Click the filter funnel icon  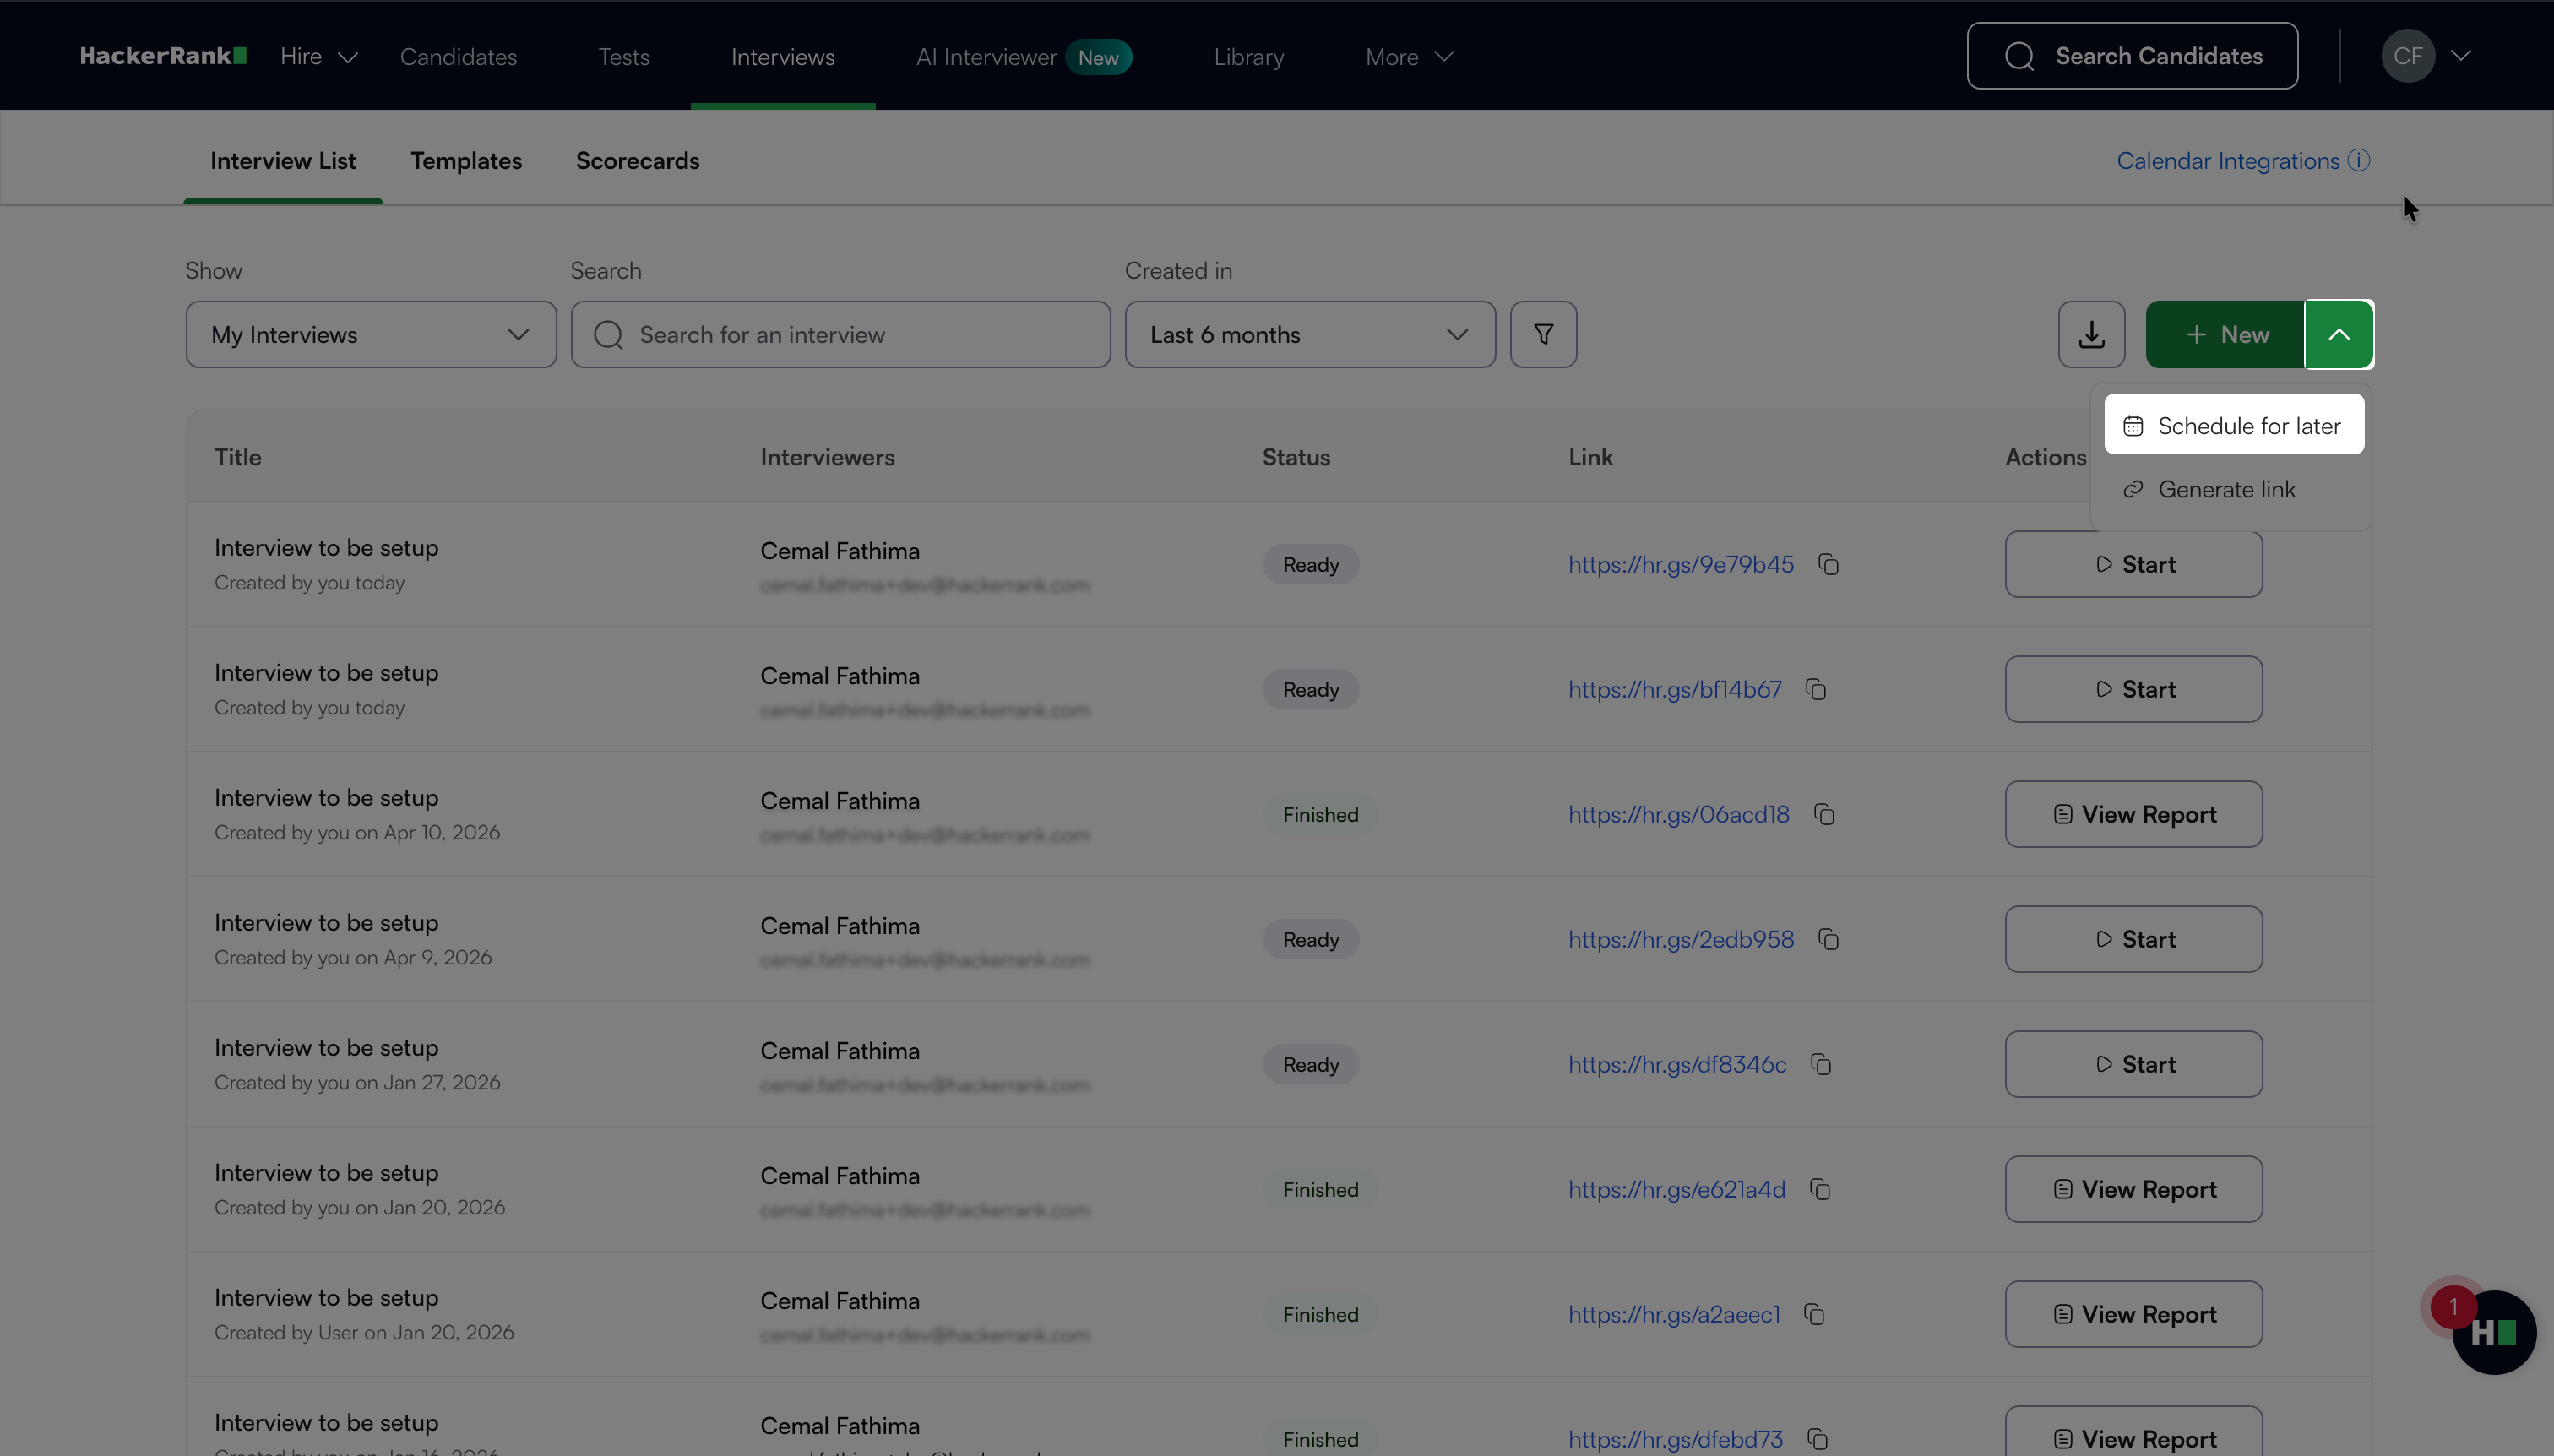pos(1543,334)
